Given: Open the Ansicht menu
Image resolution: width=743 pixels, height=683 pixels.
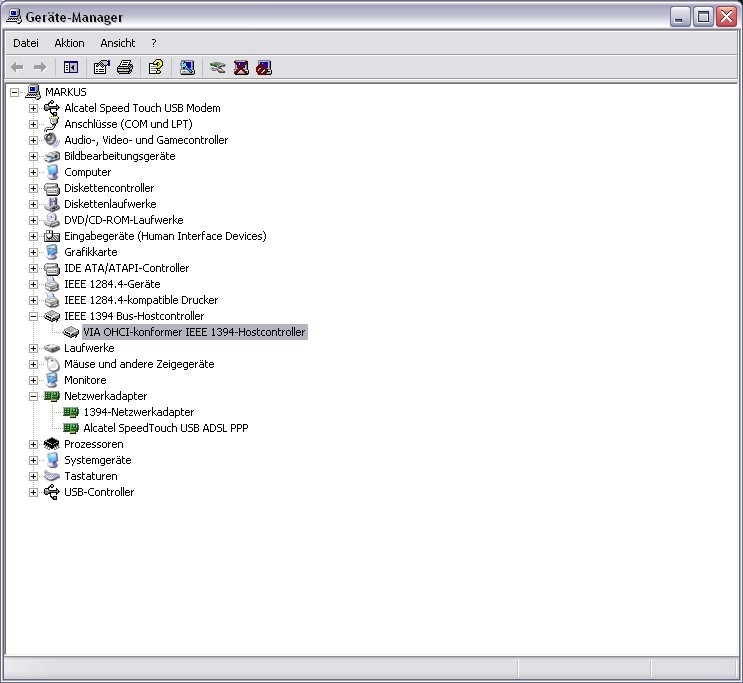Looking at the screenshot, I should click(x=118, y=43).
